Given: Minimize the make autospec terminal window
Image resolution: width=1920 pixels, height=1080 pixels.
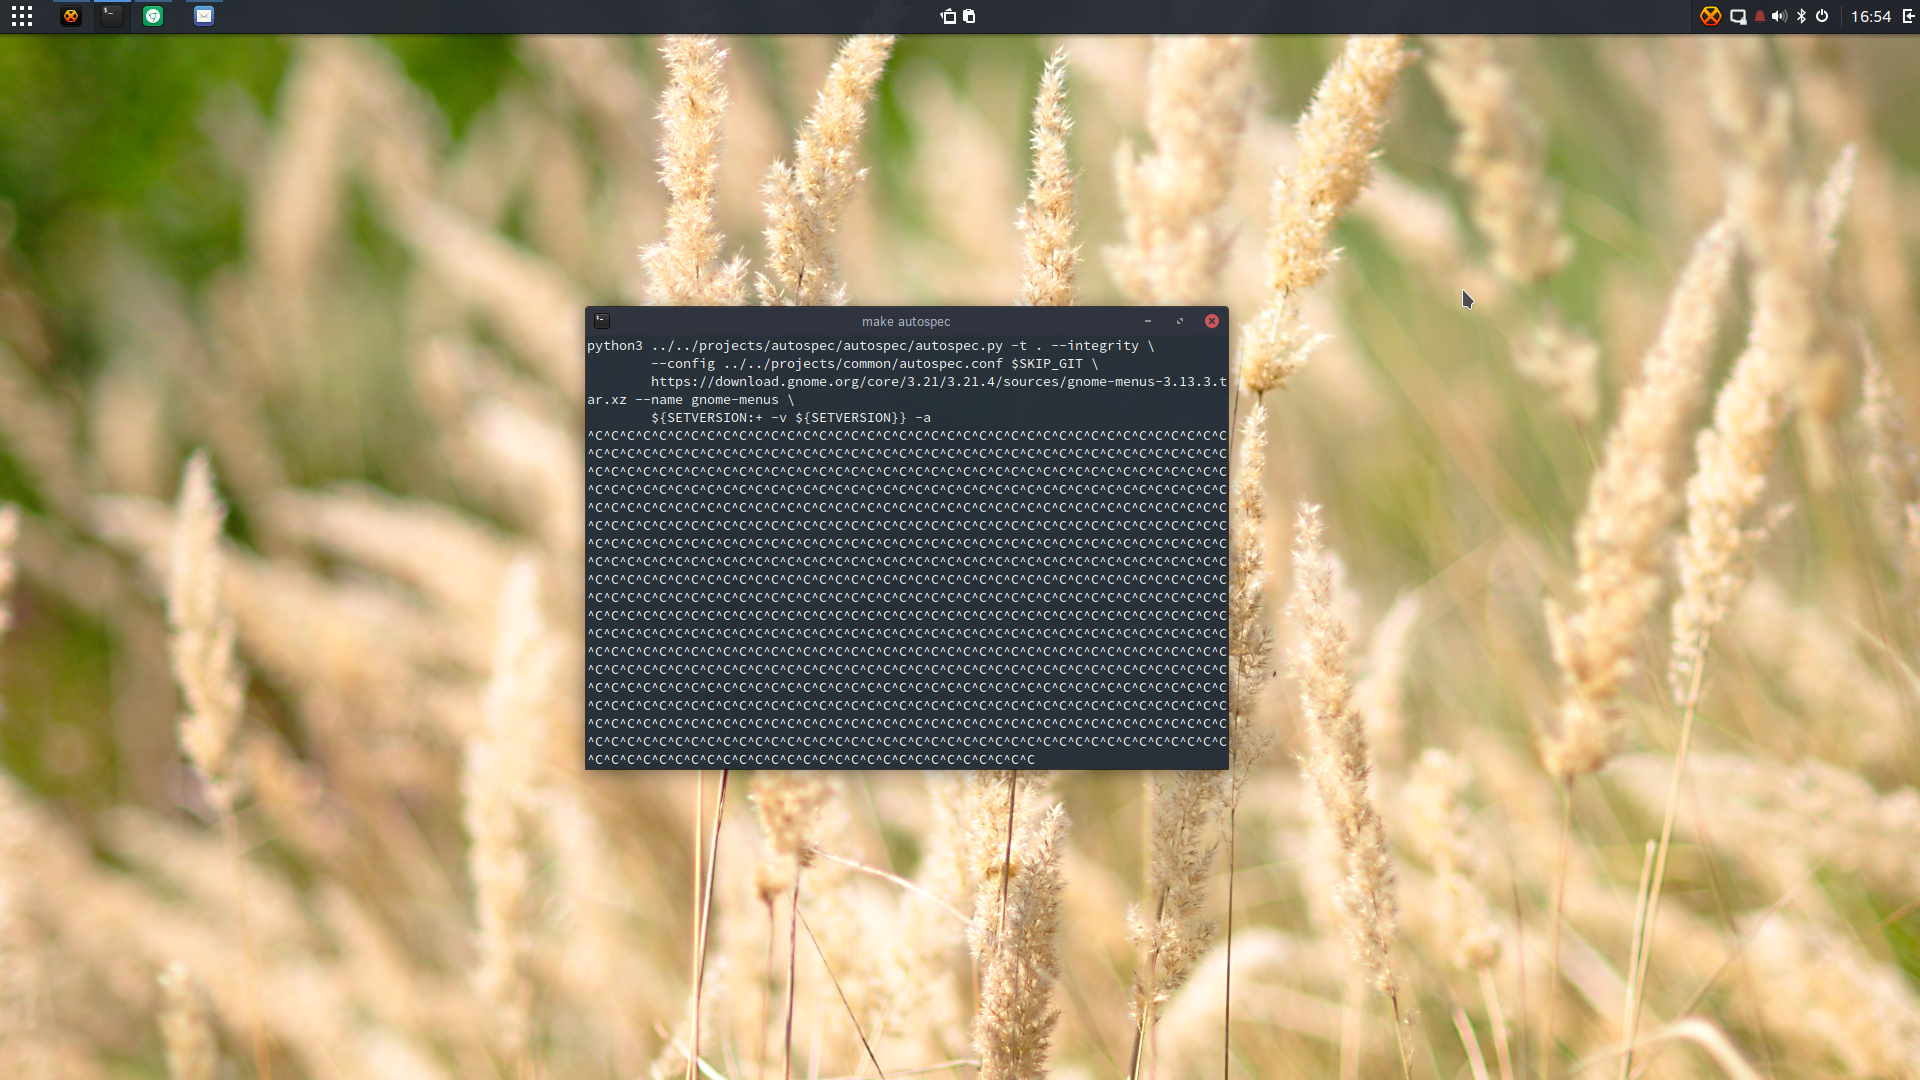Looking at the screenshot, I should click(1148, 321).
